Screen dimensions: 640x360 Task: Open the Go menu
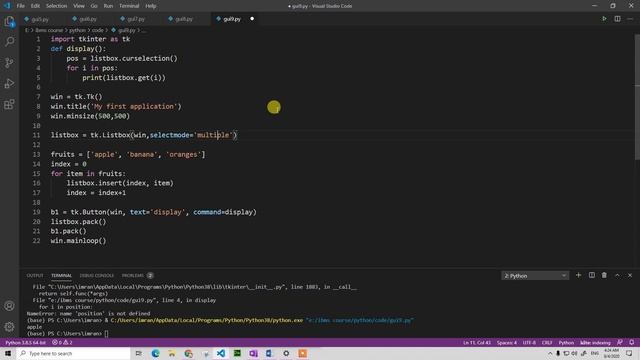[x=94, y=6]
